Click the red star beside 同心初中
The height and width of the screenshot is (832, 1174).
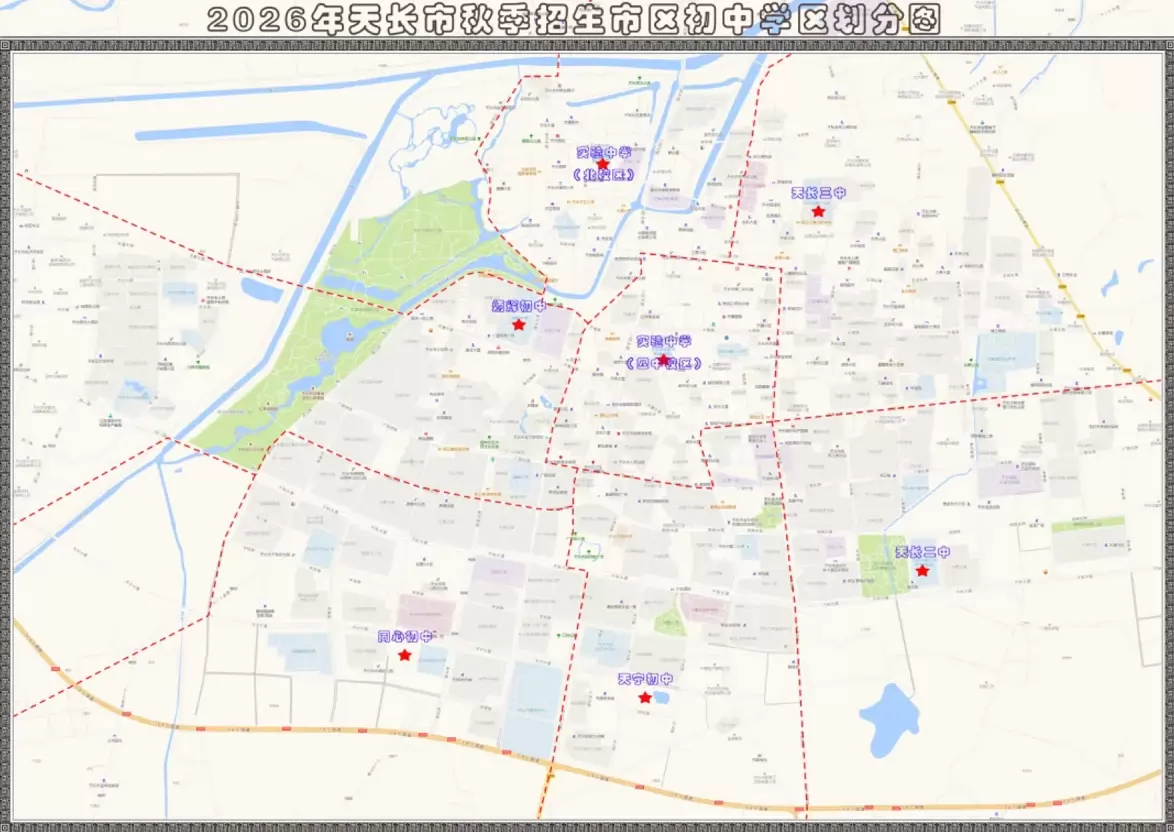(404, 655)
